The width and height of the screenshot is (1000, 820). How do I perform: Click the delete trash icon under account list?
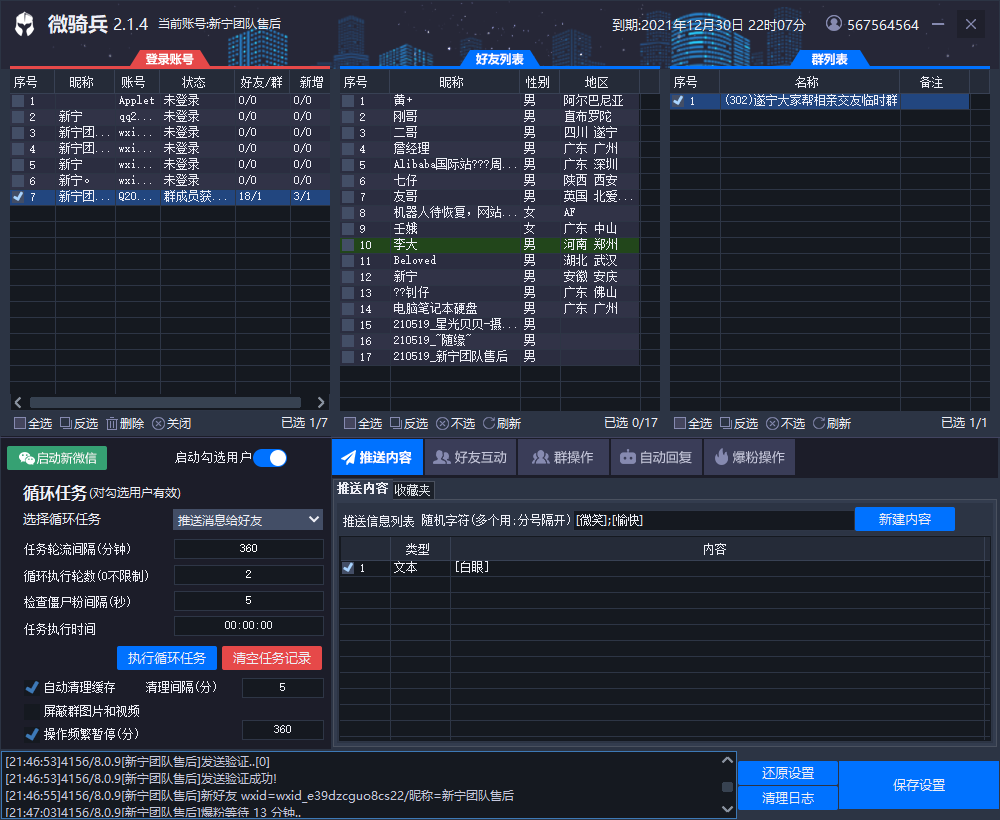coord(112,423)
